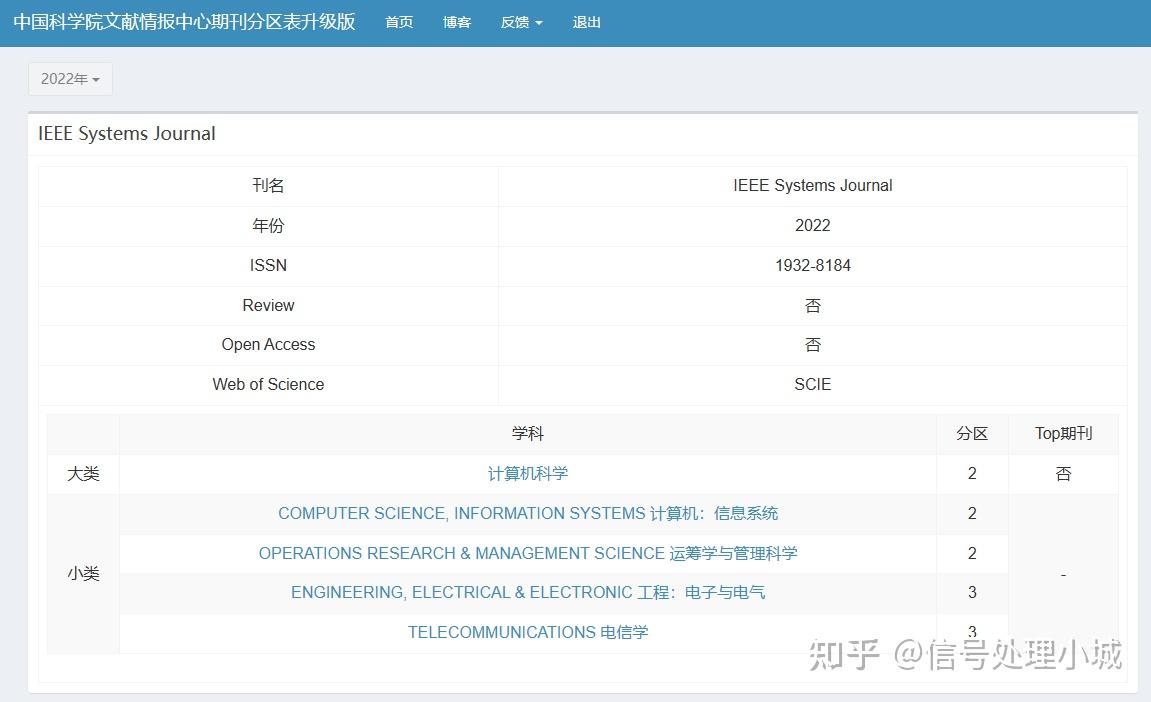Select the page heading IEEE Systems Journal
This screenshot has height=702, width=1151.
coord(127,134)
